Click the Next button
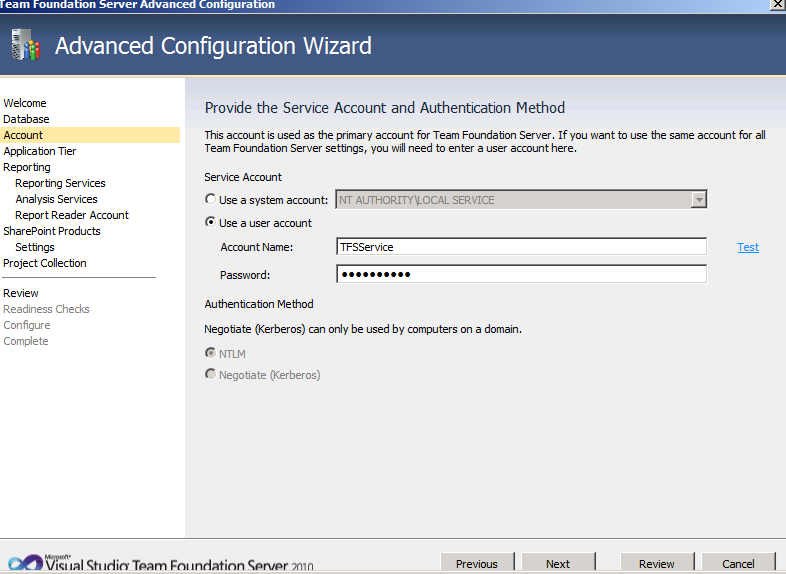The image size is (786, 574). pos(558,563)
